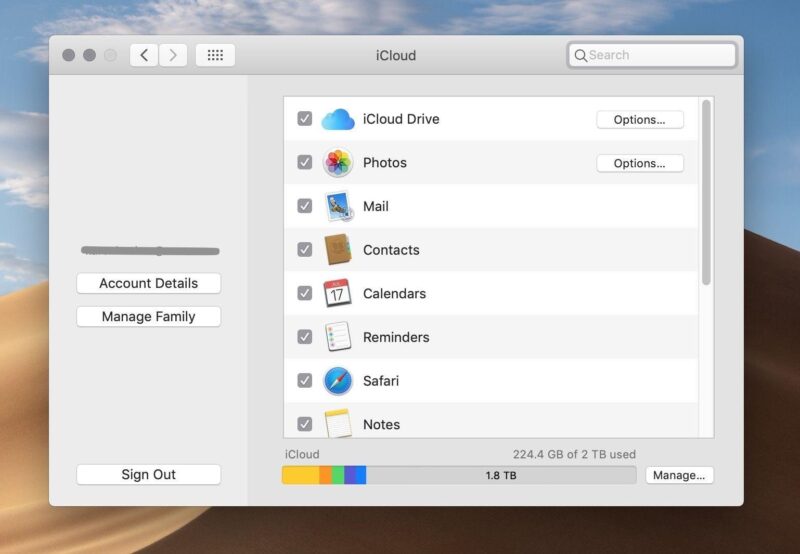800x554 pixels.
Task: Click the Mail stamp icon
Action: pos(338,207)
